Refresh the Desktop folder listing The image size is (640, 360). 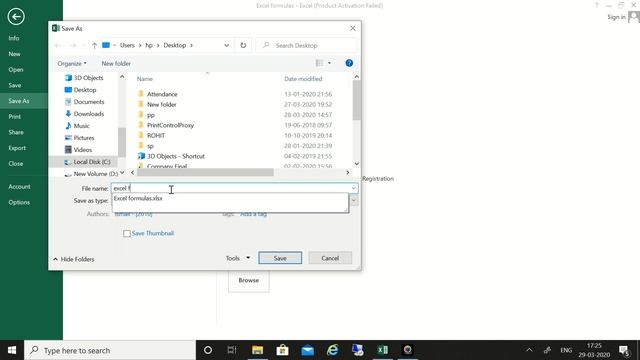pos(243,45)
